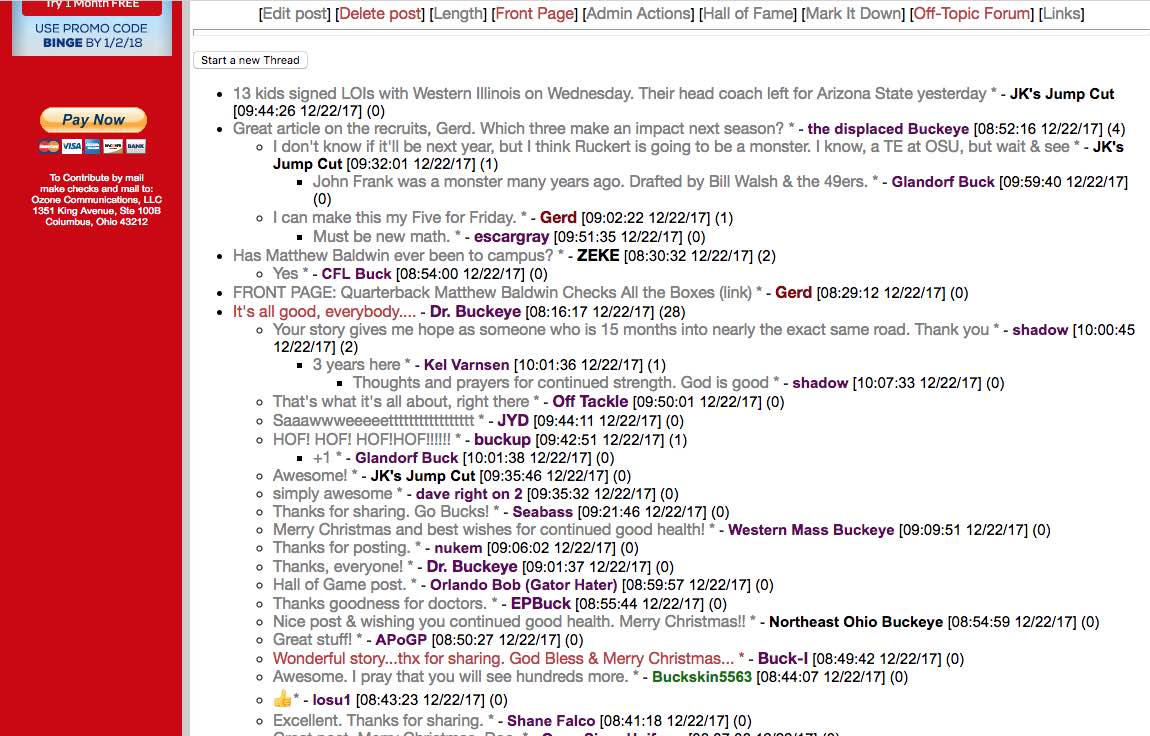Open Admin Actions
Image resolution: width=1150 pixels, height=736 pixels.
638,13
